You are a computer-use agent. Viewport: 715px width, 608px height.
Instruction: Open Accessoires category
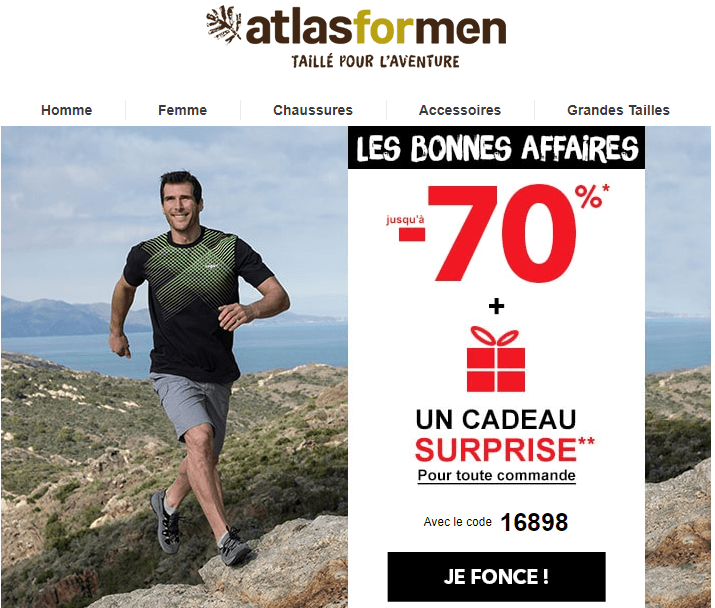click(x=460, y=110)
